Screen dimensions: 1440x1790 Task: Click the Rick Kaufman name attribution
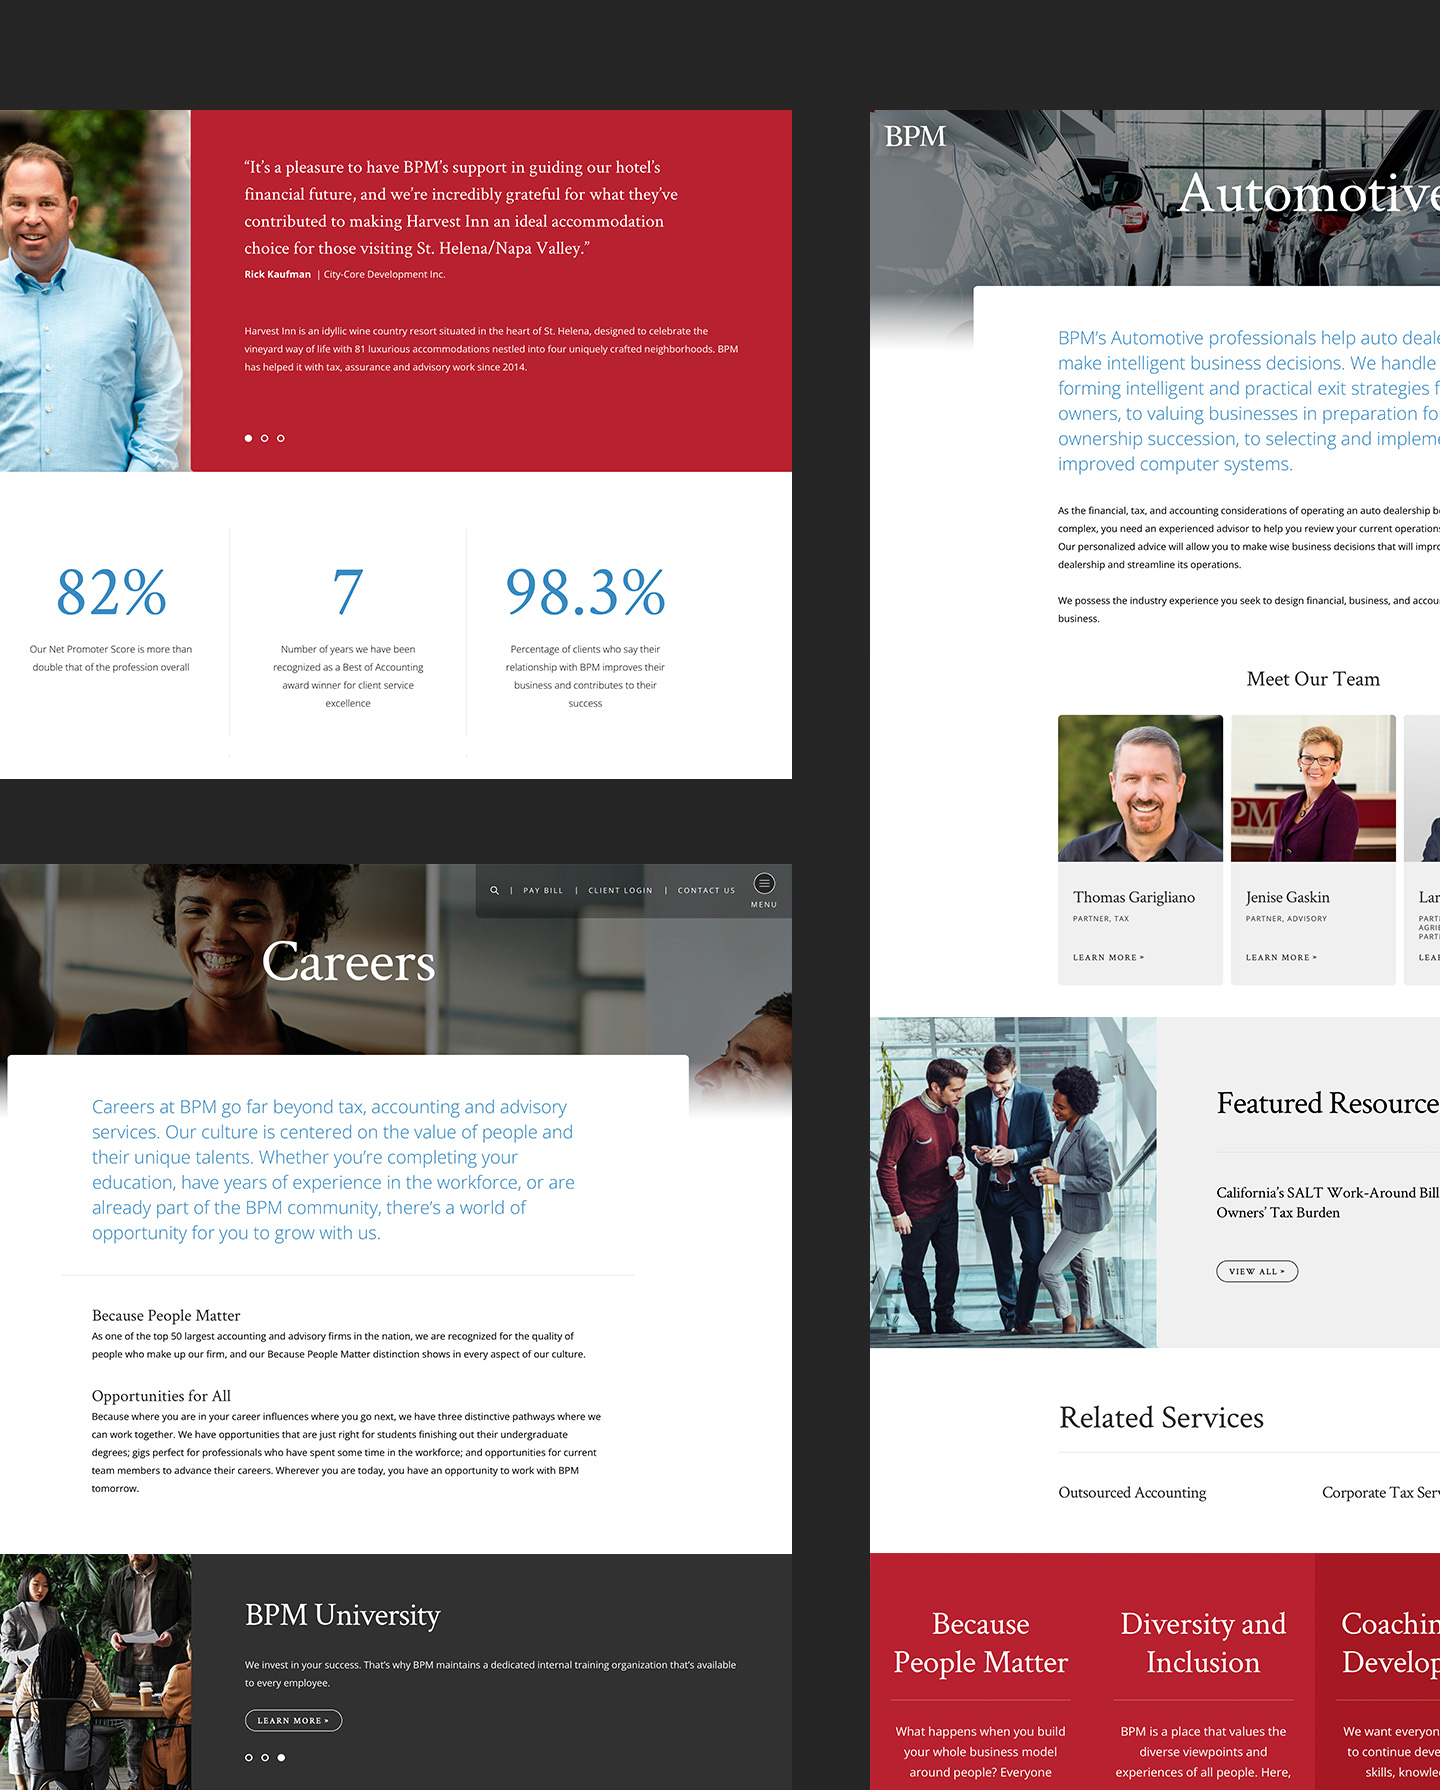(278, 274)
